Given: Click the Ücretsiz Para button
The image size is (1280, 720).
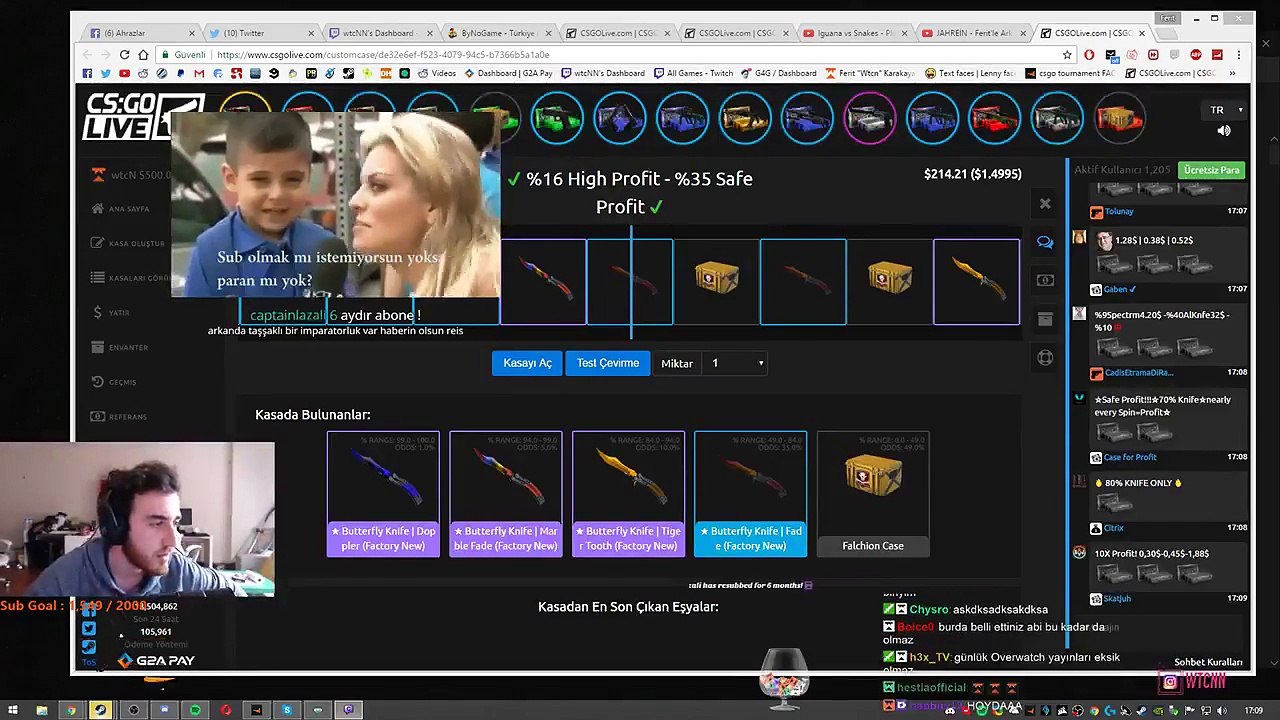Looking at the screenshot, I should tap(1211, 170).
